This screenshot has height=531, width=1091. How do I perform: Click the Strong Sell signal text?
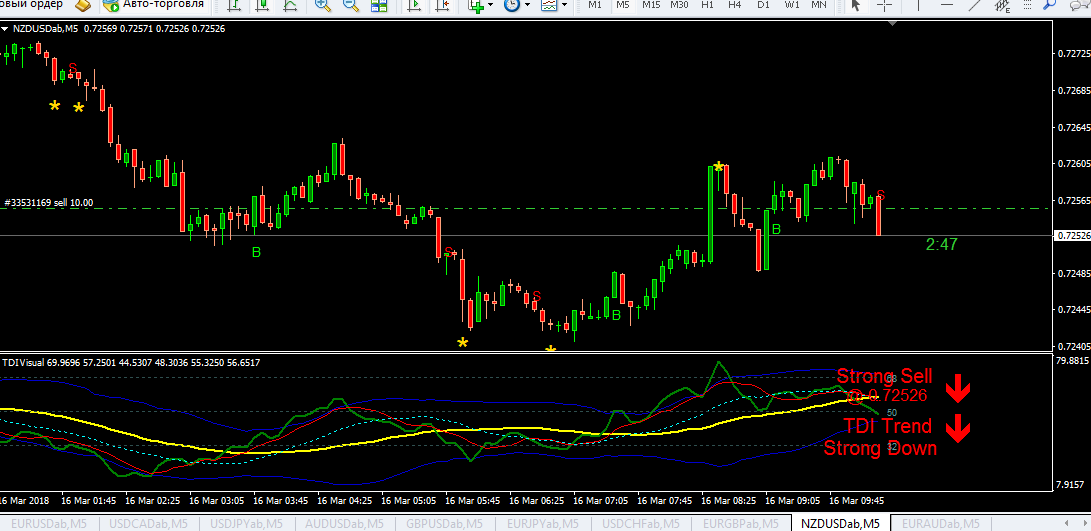(884, 377)
